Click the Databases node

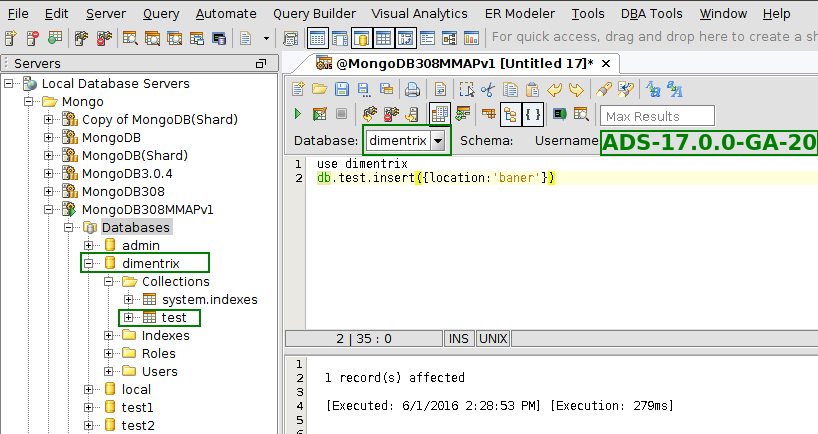(136, 227)
